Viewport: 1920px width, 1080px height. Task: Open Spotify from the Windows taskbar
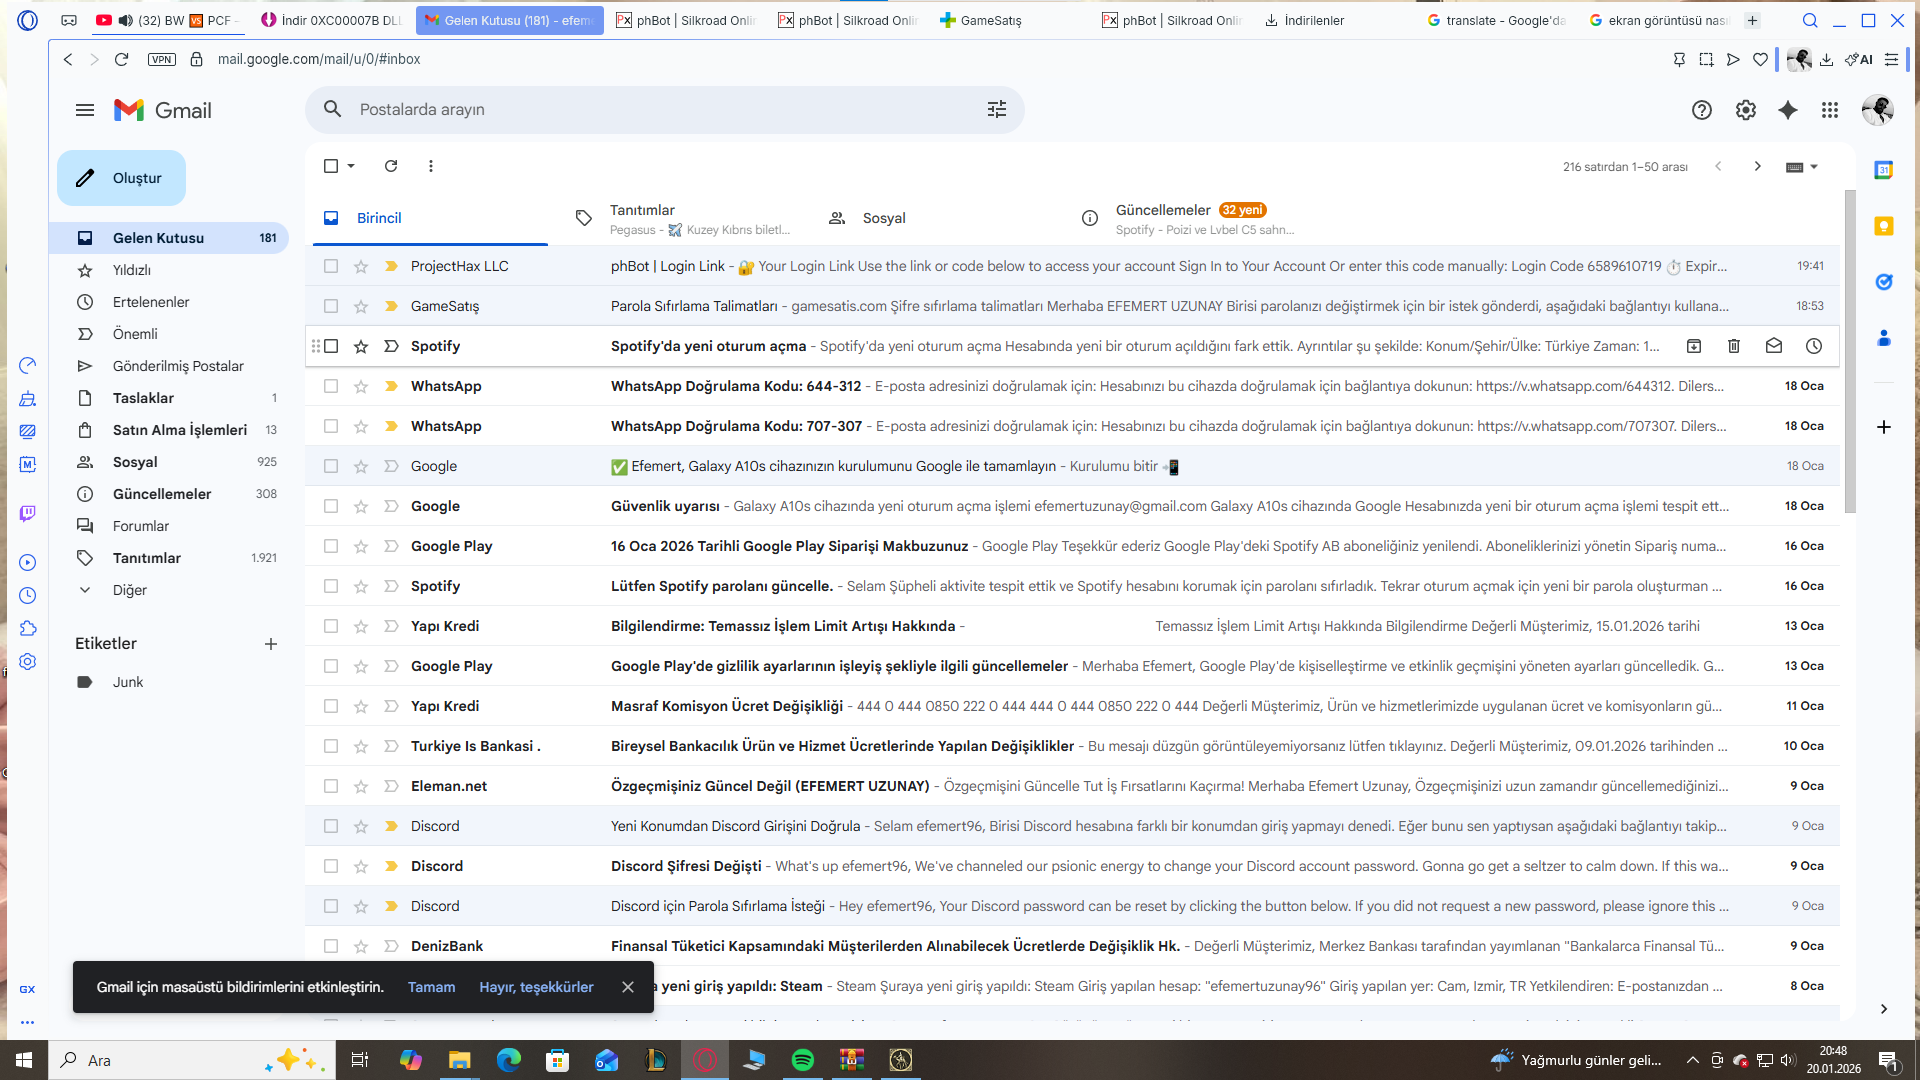pos(803,1060)
